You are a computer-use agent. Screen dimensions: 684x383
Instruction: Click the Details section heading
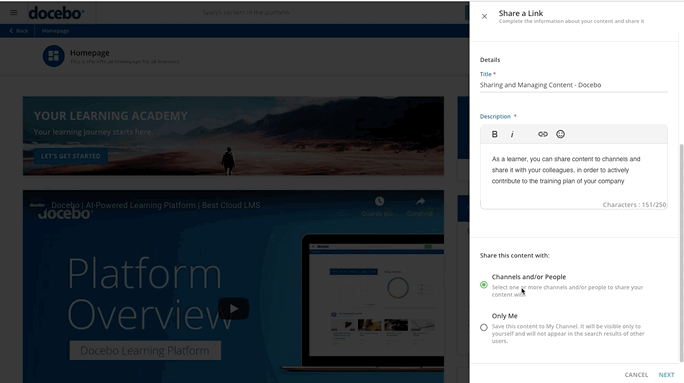click(x=490, y=60)
